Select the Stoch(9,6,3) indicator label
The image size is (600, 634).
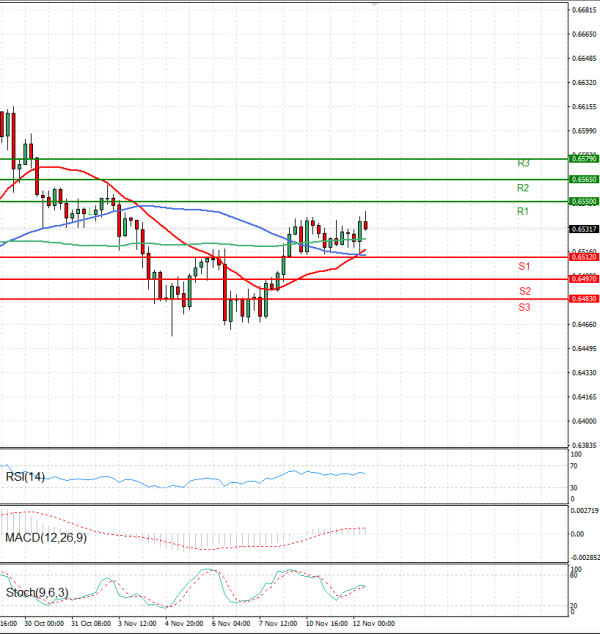click(x=37, y=594)
